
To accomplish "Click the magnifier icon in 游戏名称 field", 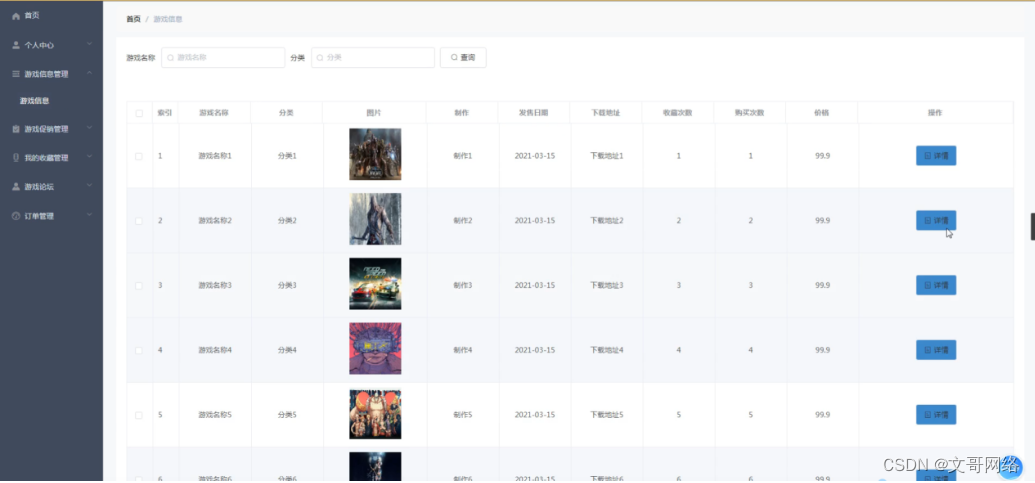I will point(170,58).
